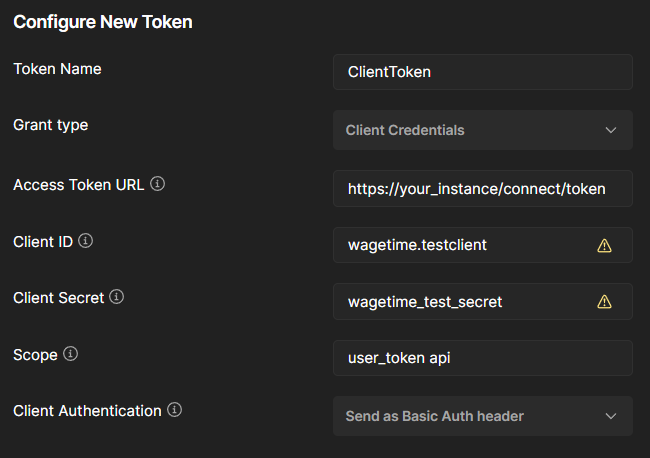
Task: Click the info icon next to Client Authentication
Action: tap(175, 410)
